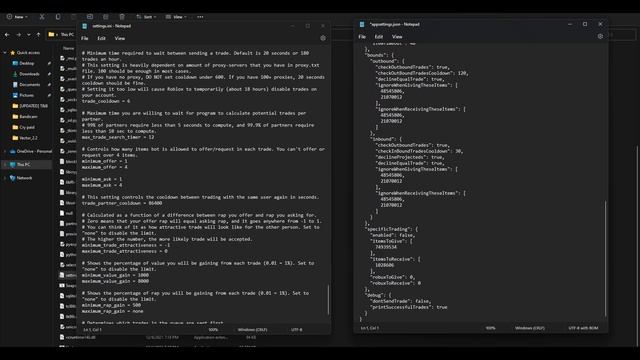Click '"checkInBoundTradesCooldown": 30' line

click(x=419, y=151)
